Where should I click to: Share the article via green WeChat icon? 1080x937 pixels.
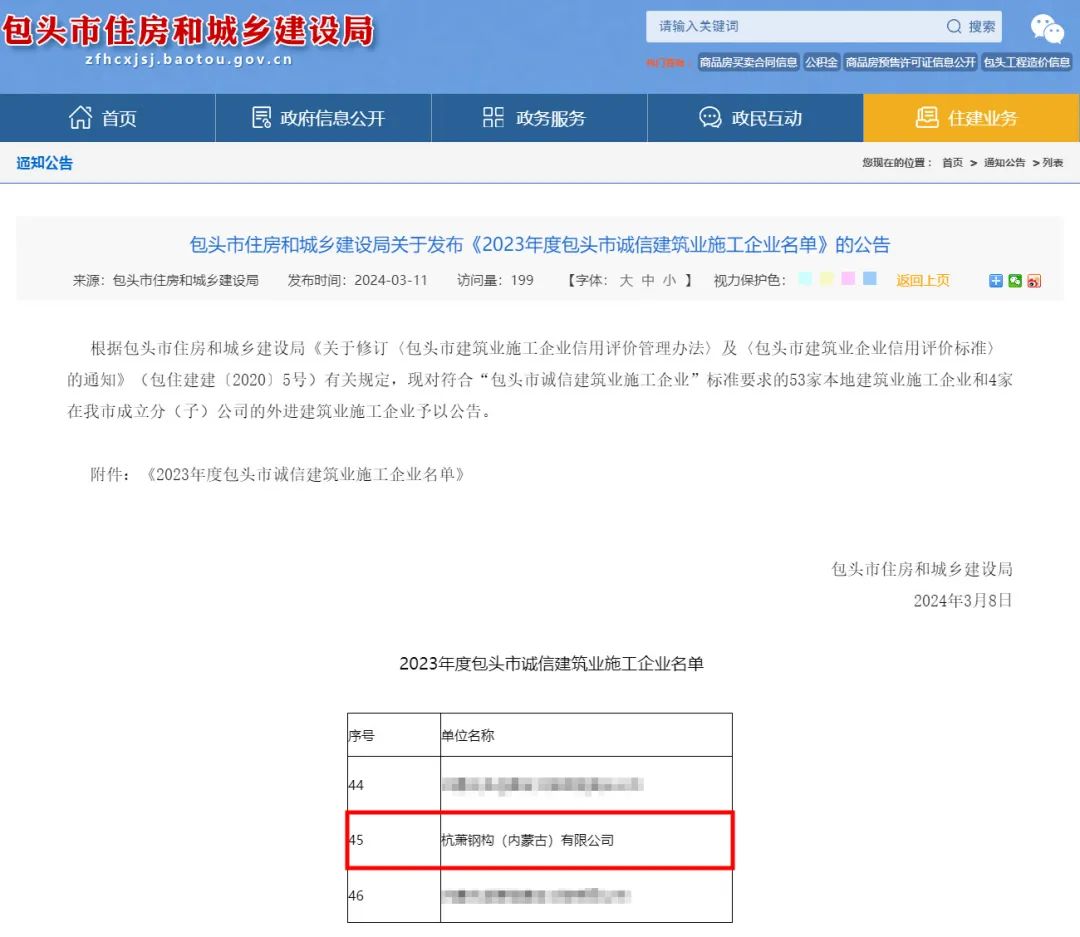1015,281
